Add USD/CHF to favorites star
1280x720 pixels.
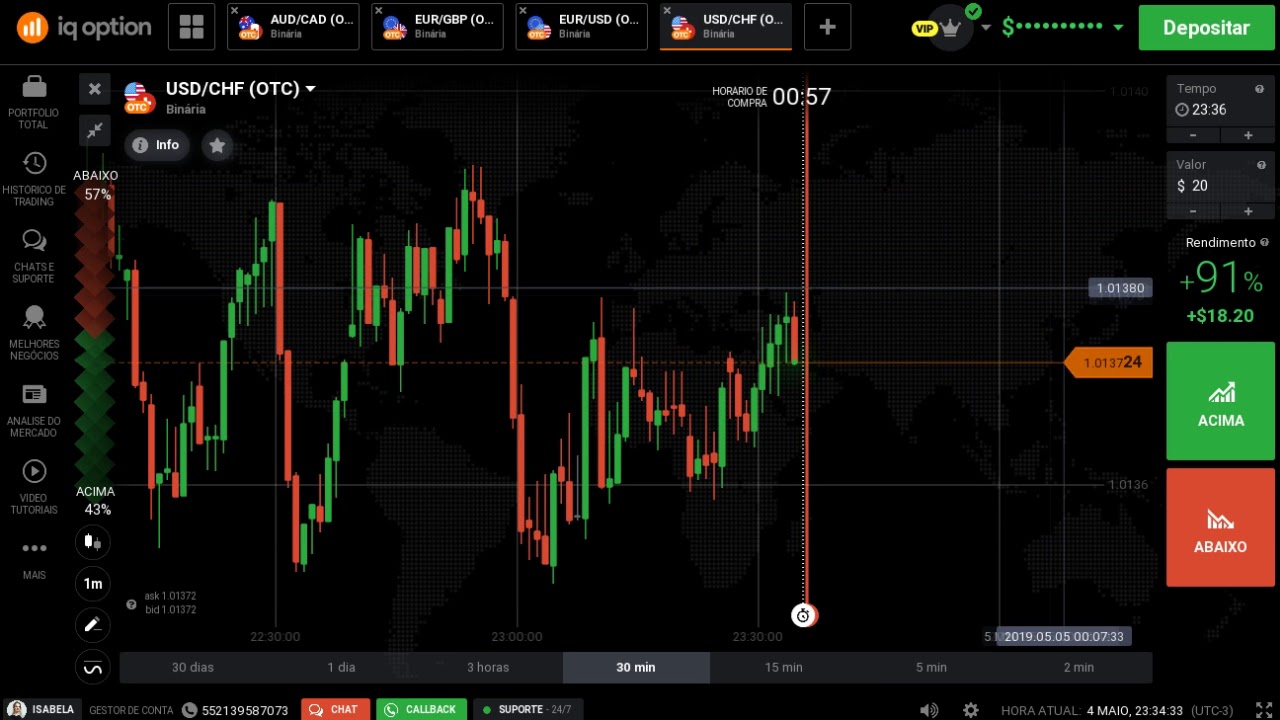coord(217,145)
